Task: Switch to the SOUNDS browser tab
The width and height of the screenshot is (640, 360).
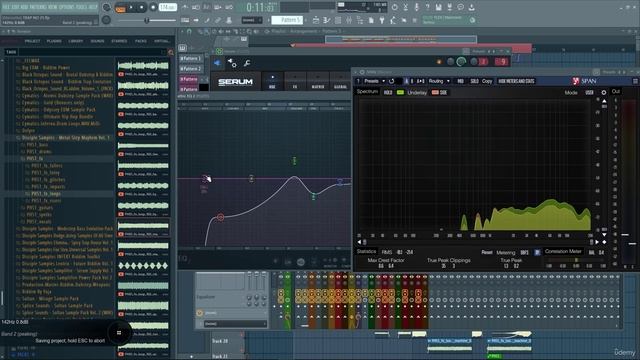Action: point(97,41)
